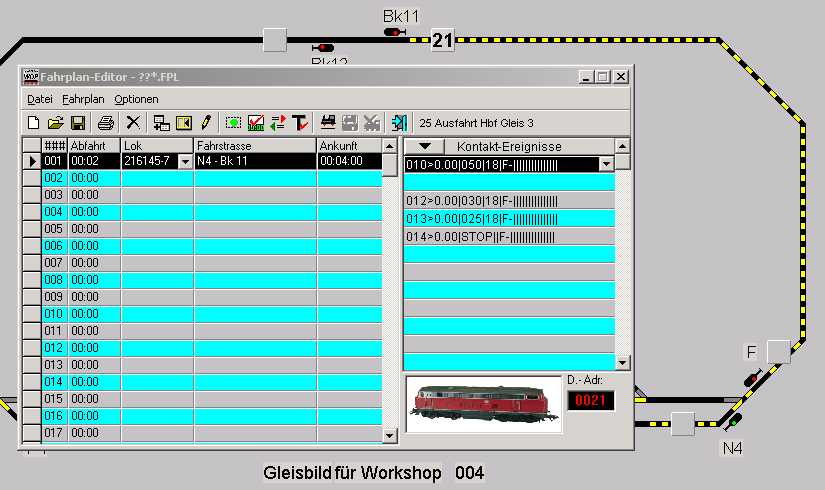Screen dimensions: 825x490
Task: Click the block number 21 on track
Action: 442,40
